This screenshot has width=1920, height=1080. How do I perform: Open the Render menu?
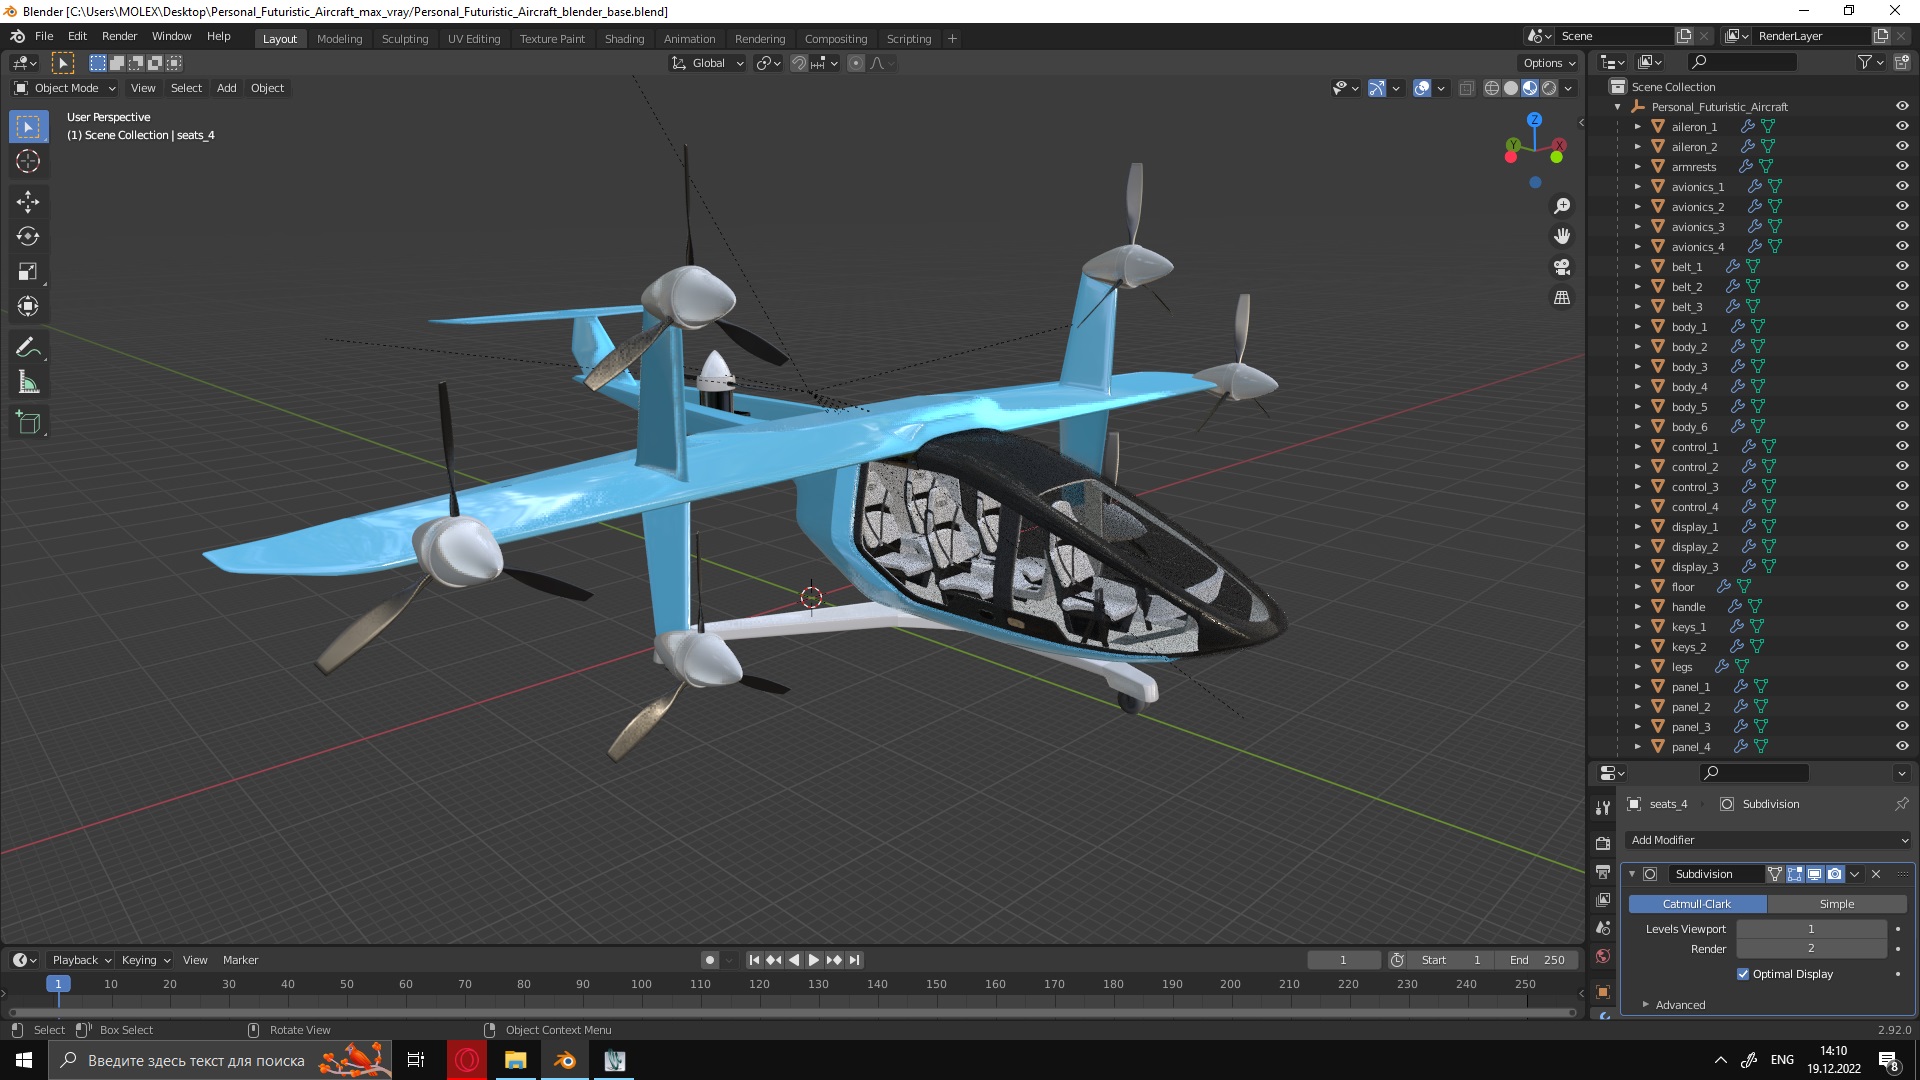pyautogui.click(x=119, y=36)
